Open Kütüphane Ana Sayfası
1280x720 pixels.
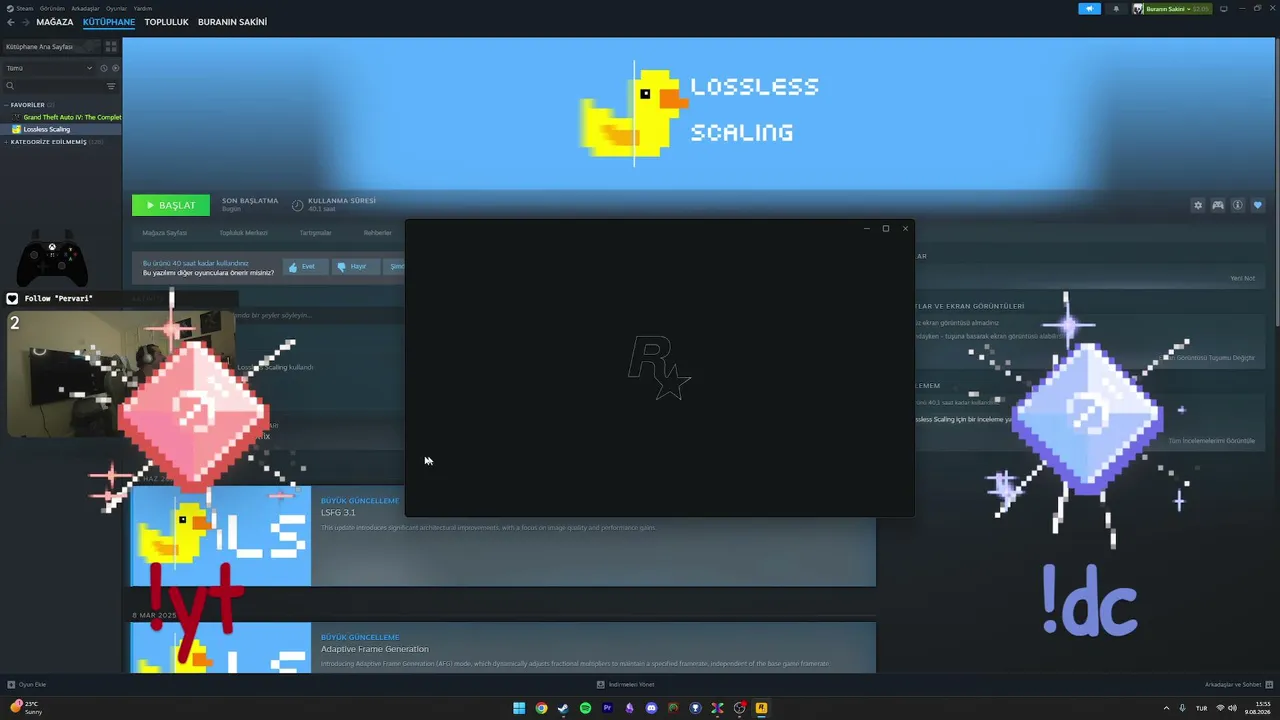50,47
